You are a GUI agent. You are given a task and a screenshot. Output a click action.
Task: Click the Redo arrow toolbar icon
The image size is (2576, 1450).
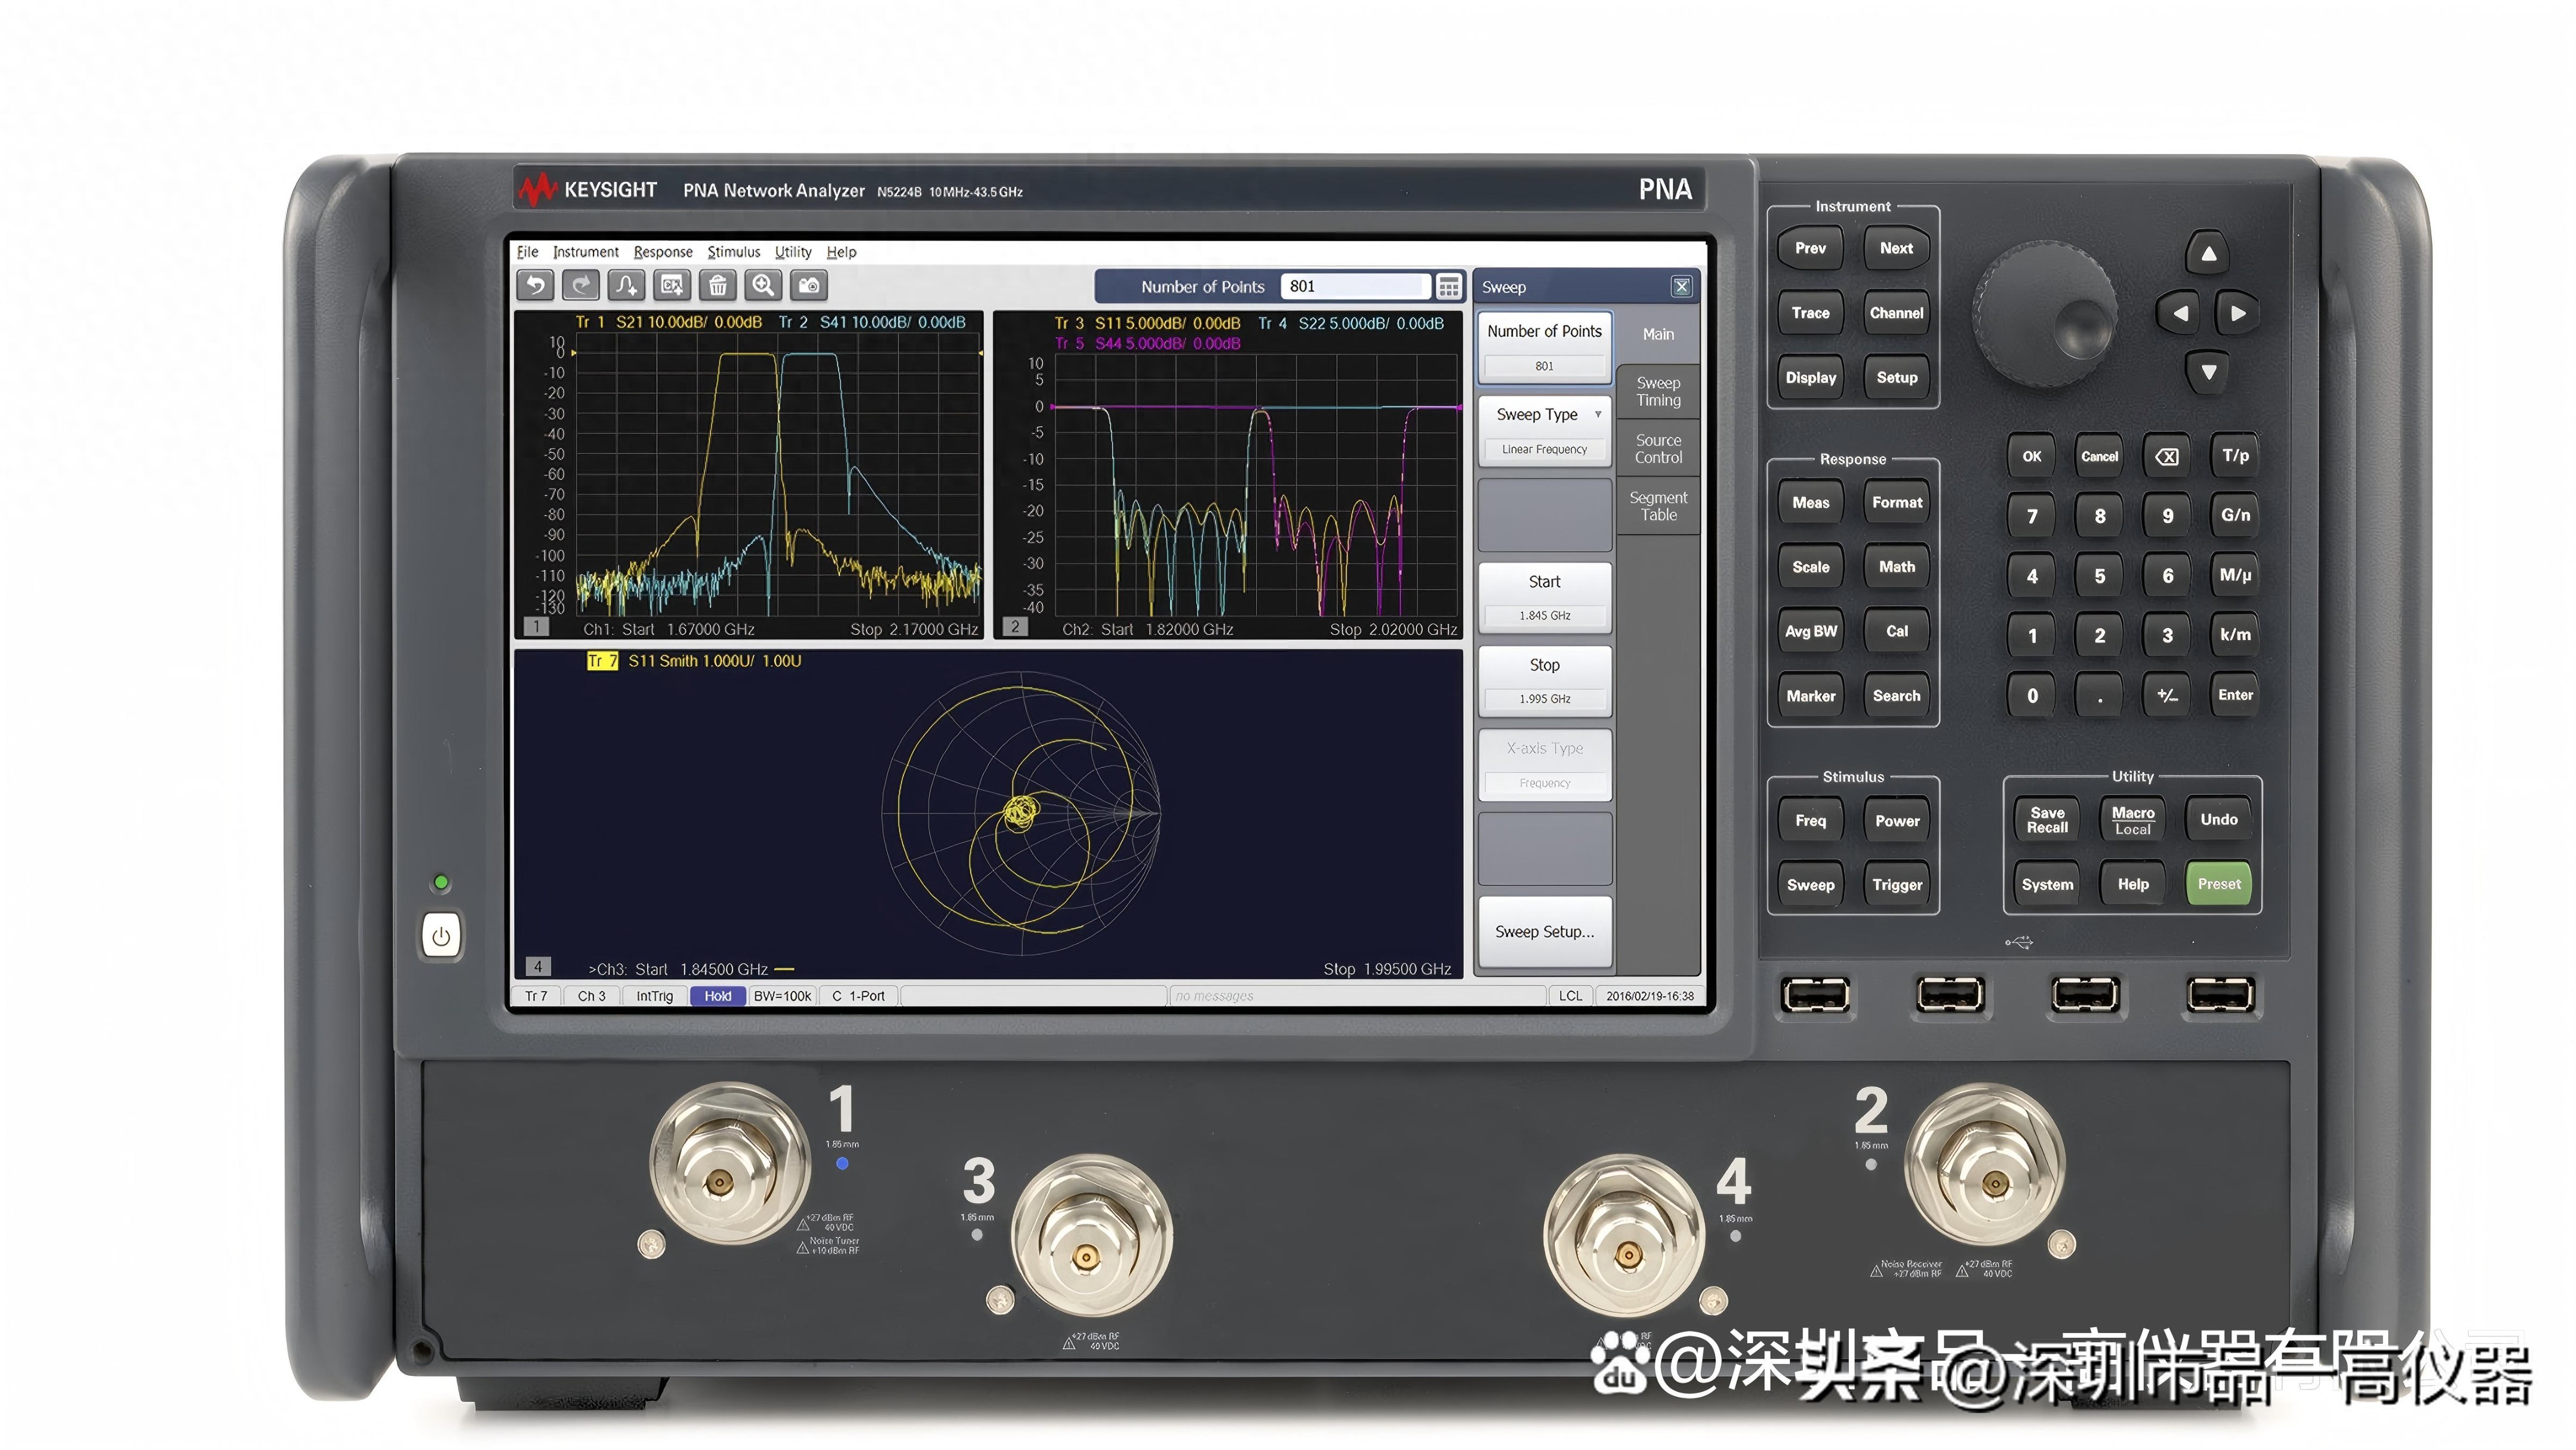(x=581, y=286)
